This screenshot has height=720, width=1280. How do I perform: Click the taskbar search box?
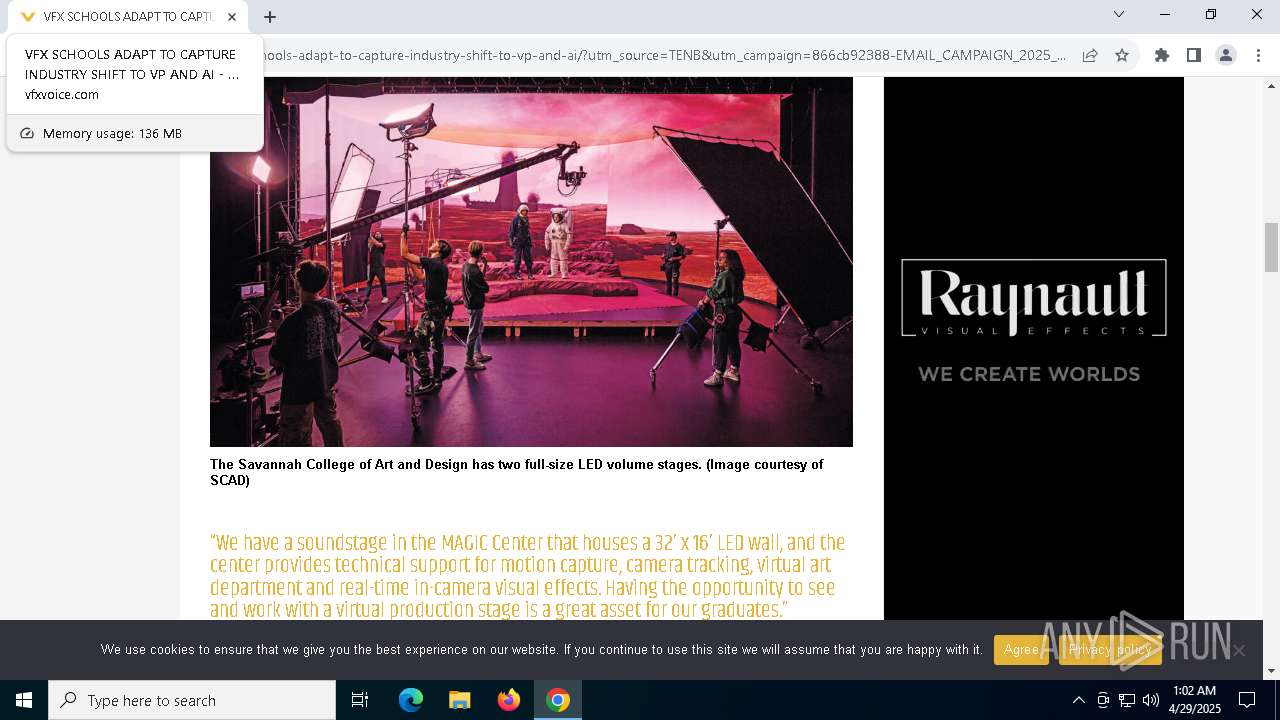tap(192, 700)
